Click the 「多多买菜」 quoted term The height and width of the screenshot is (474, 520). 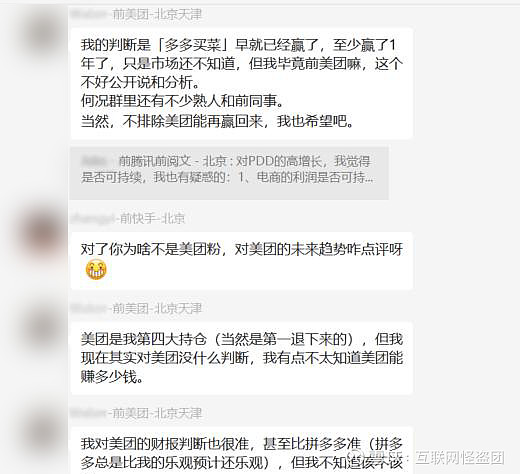194,45
